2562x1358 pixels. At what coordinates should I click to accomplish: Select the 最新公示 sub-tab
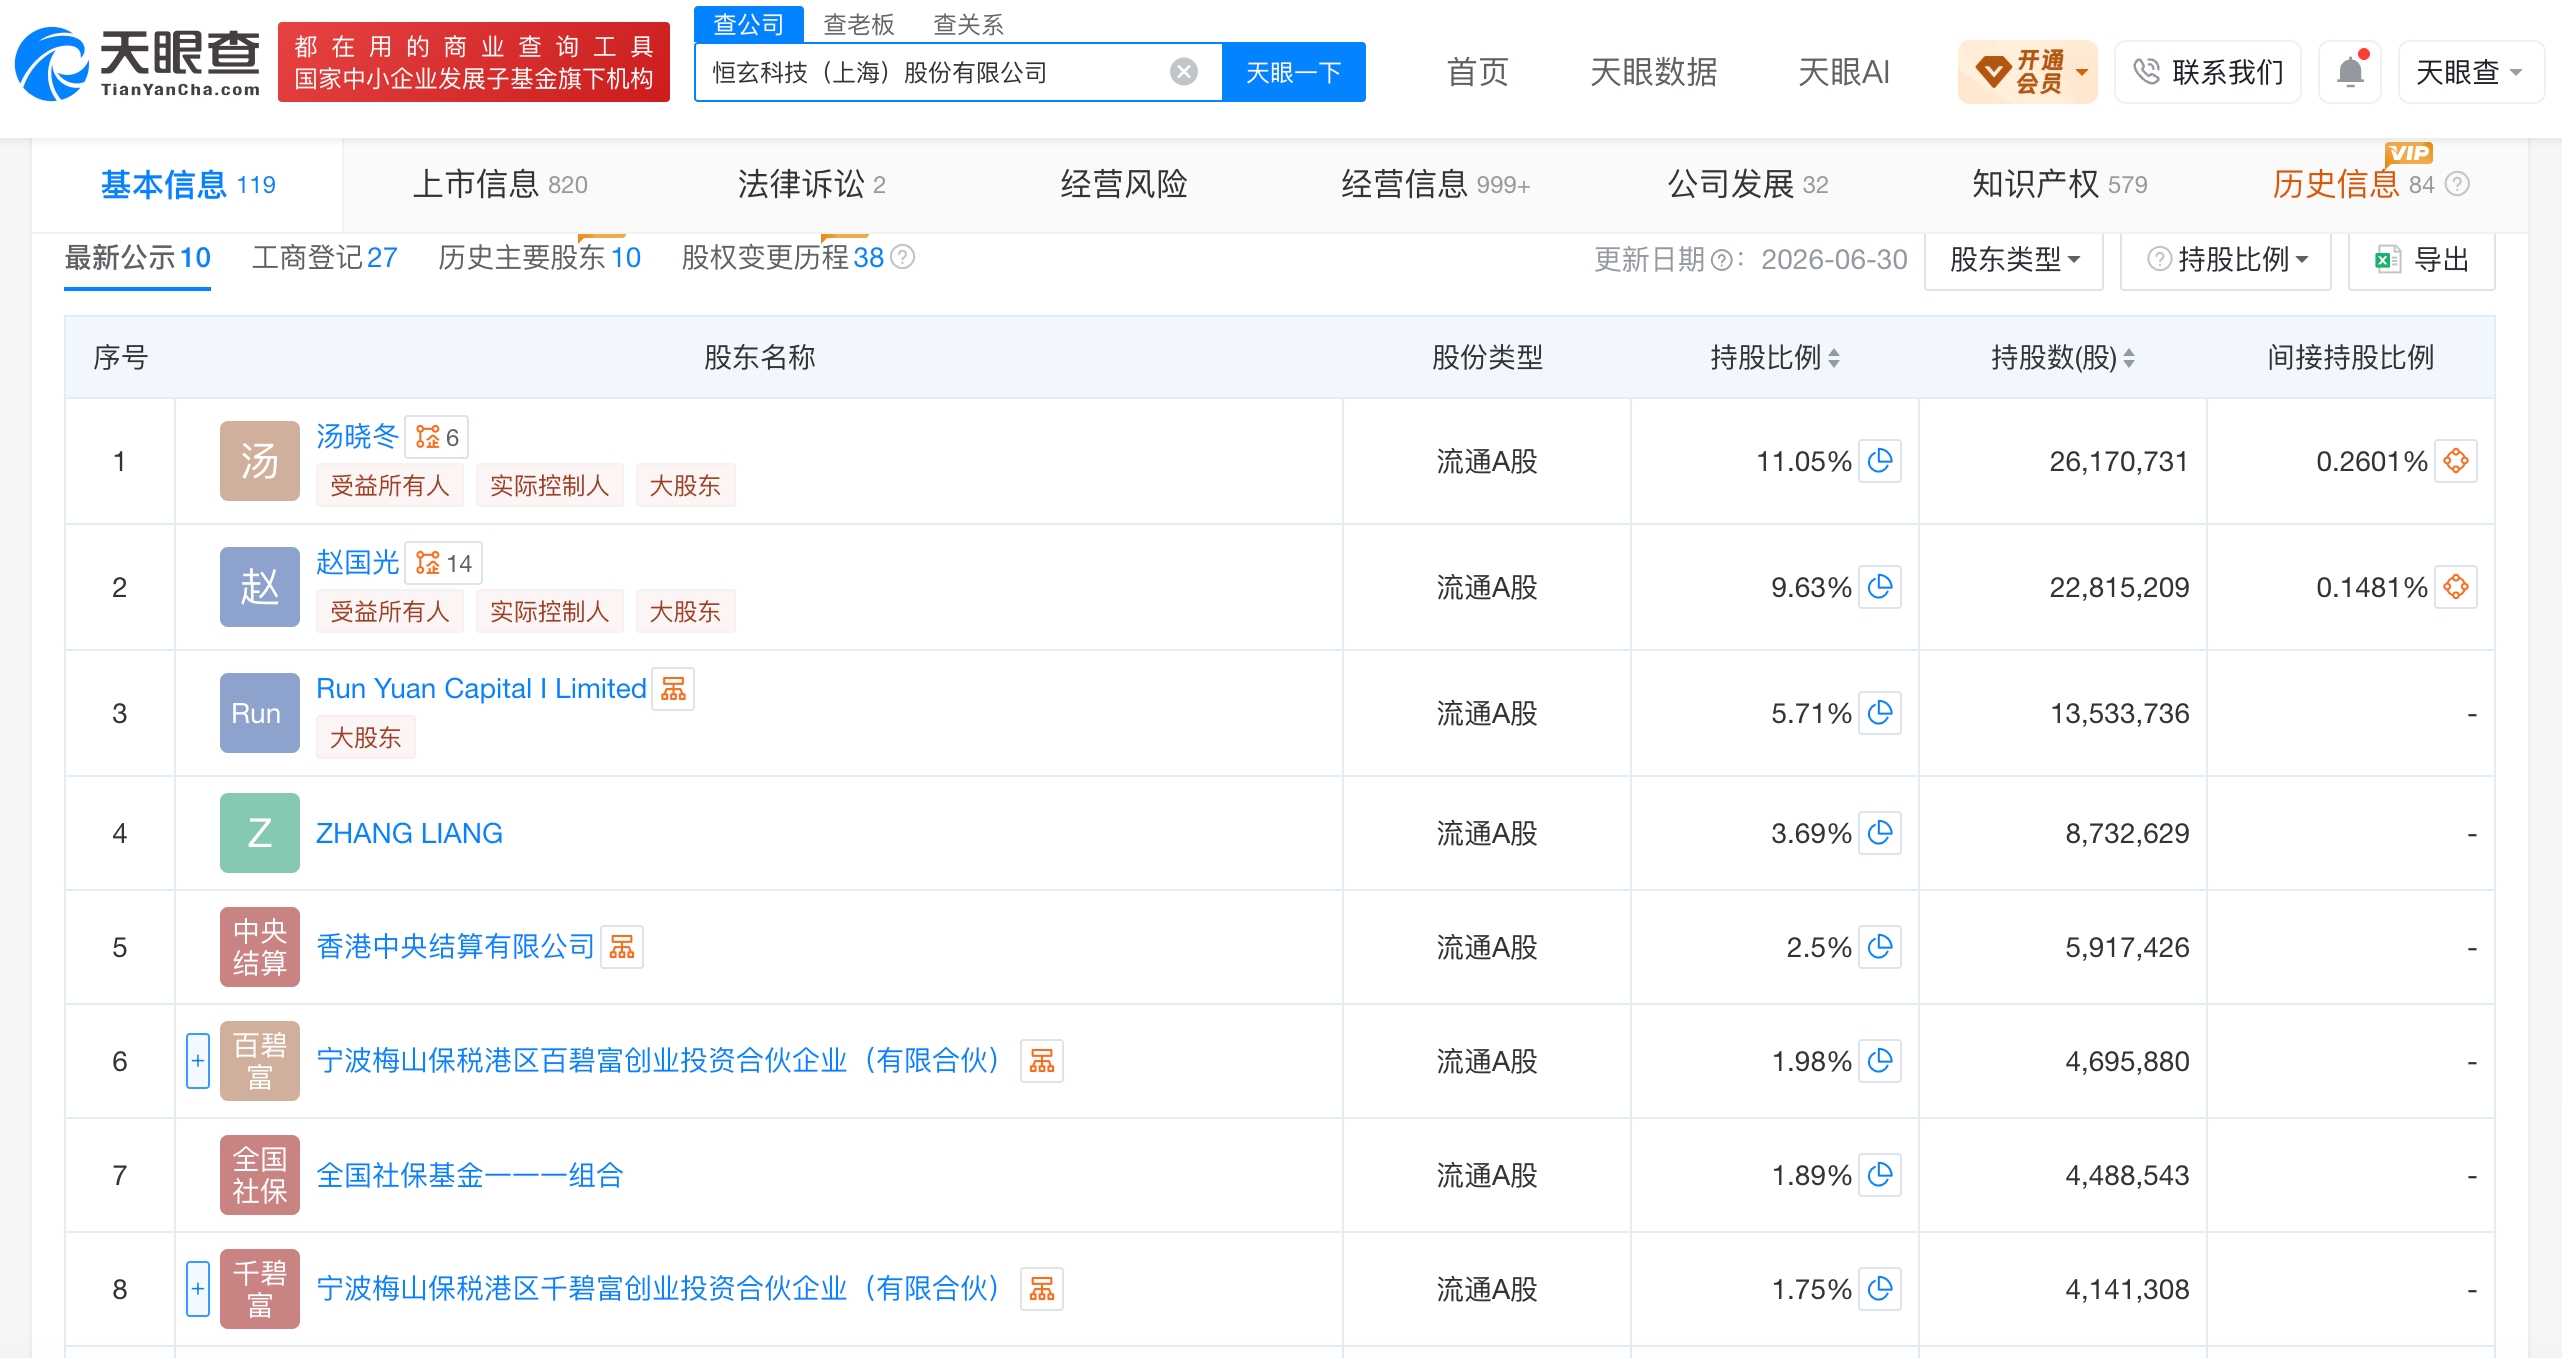point(137,258)
